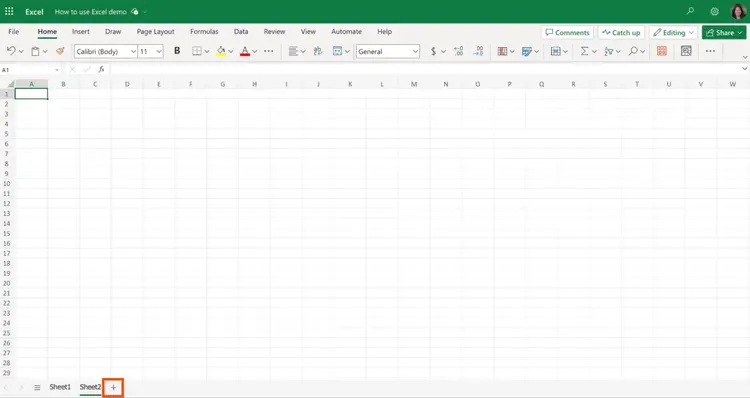Click the Share button
Viewport: 750px width, 398px height.
point(724,33)
